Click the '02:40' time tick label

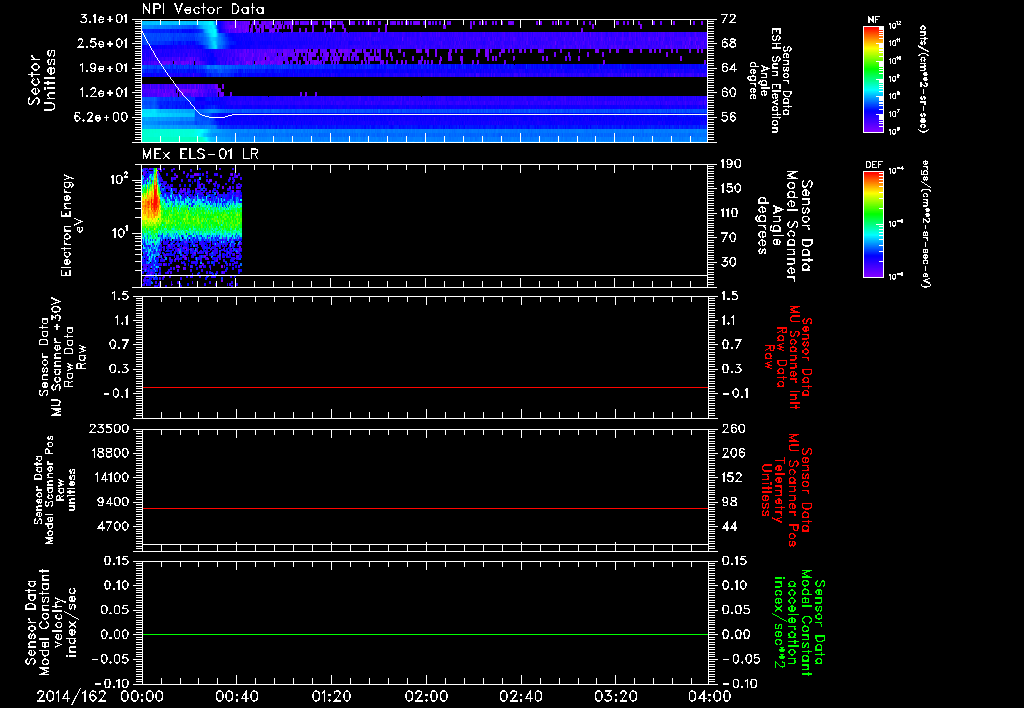point(520,696)
